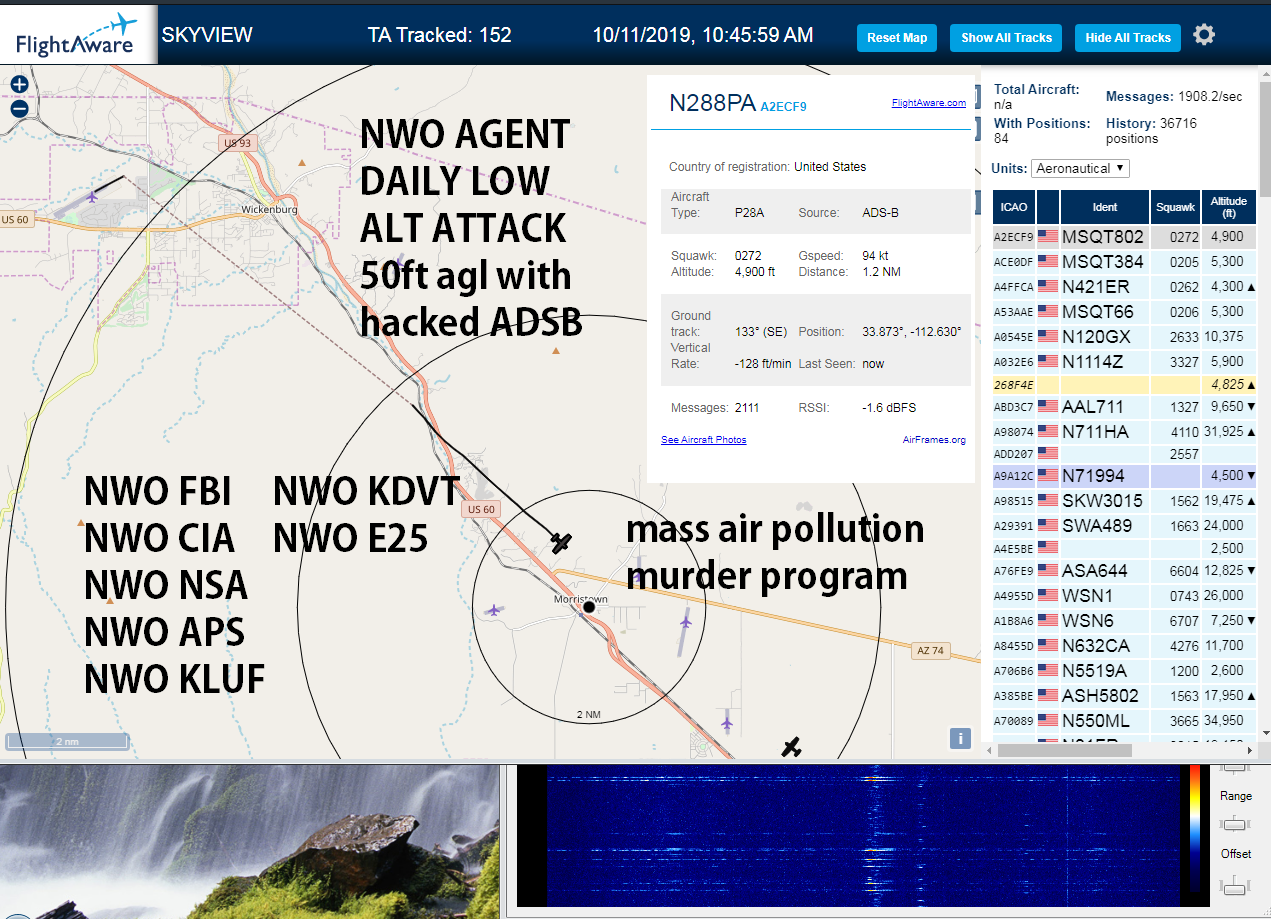Image resolution: width=1271 pixels, height=919 pixels.
Task: Click the US flag in the N421ER row
Action: pos(1048,286)
